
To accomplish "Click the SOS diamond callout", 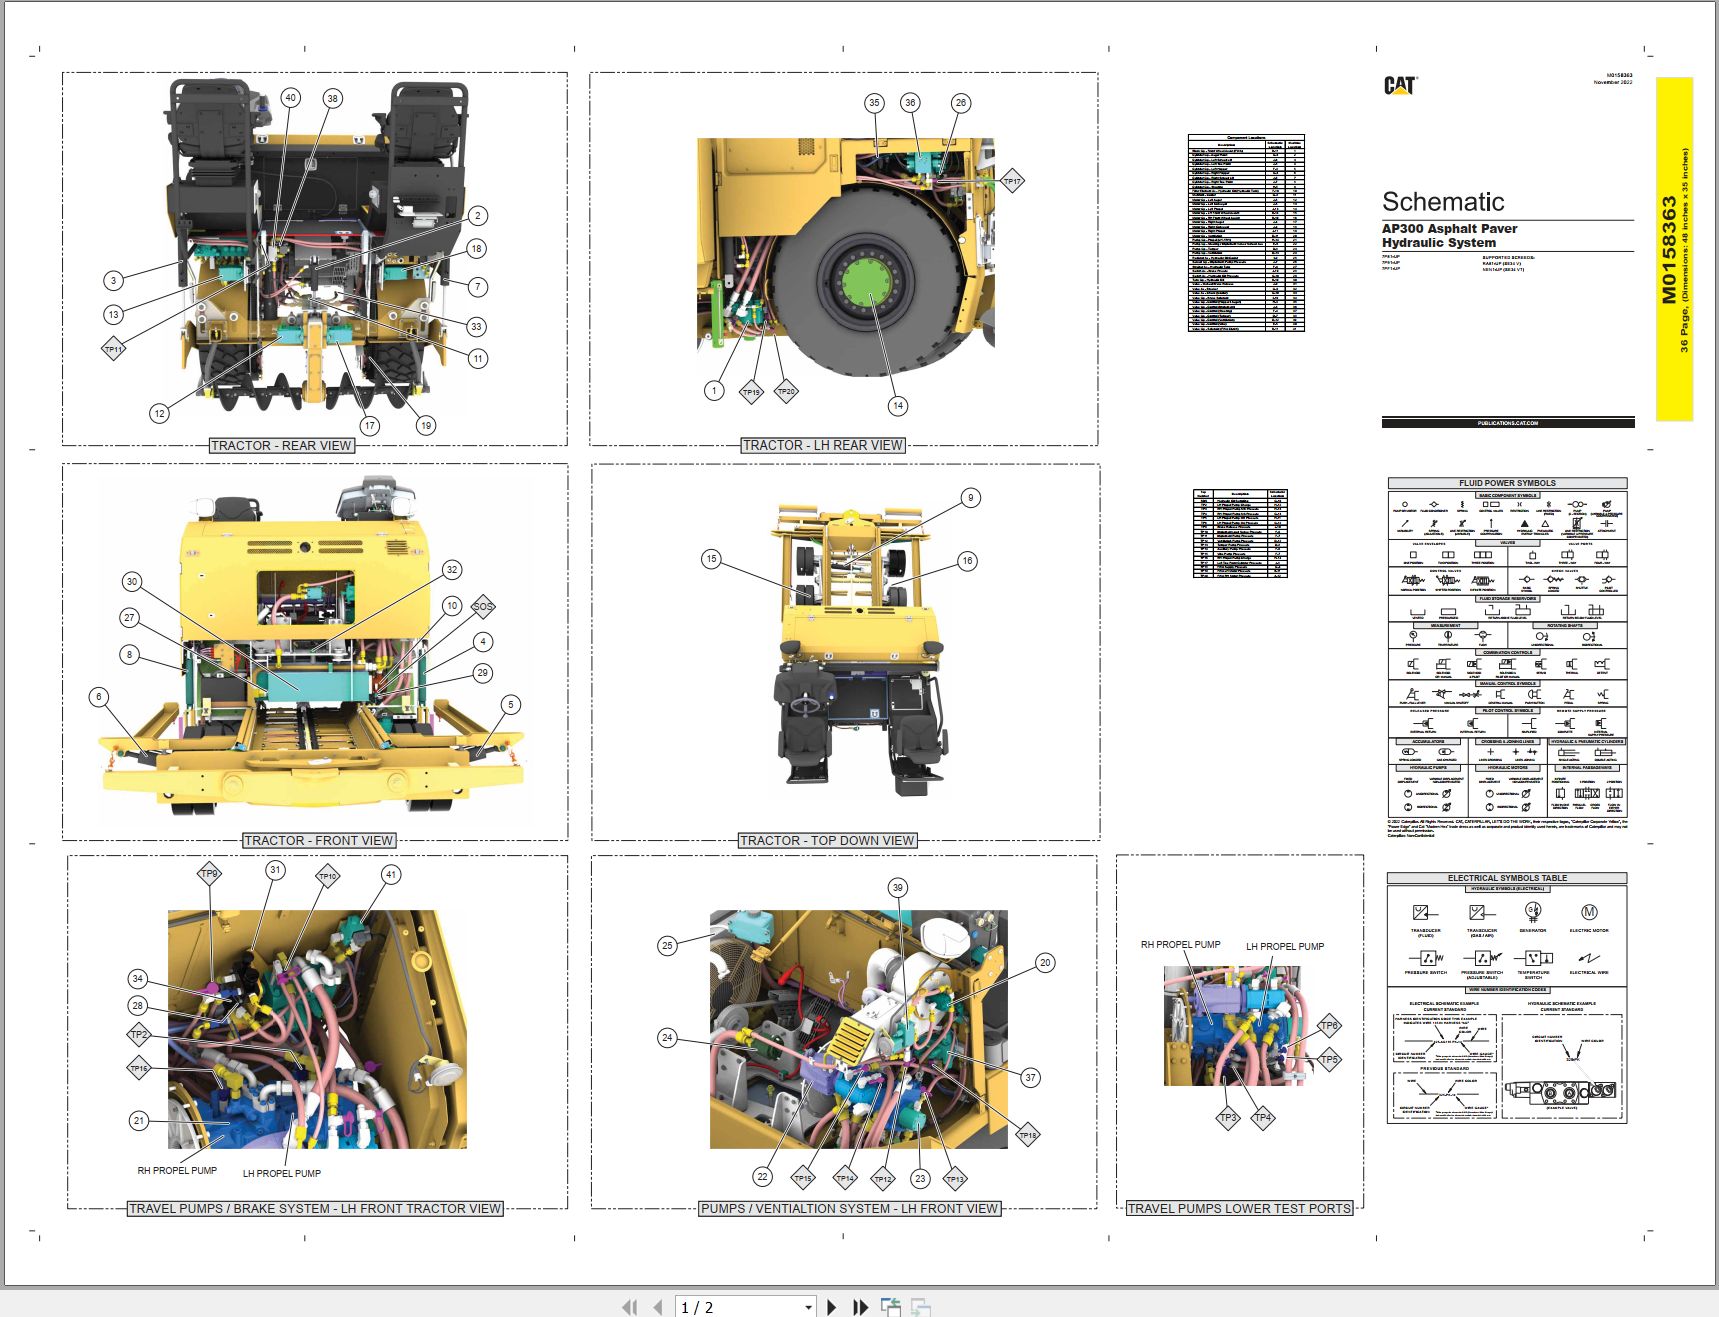I will coord(483,606).
